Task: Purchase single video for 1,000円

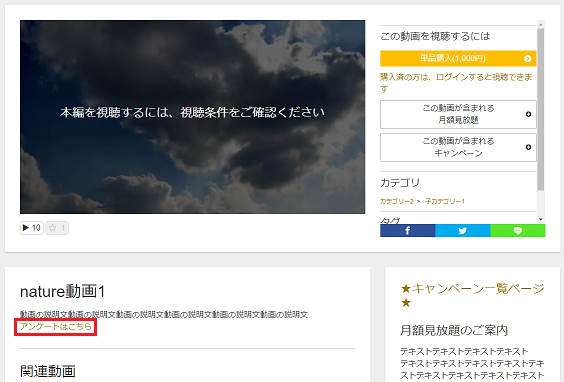Action: (458, 58)
